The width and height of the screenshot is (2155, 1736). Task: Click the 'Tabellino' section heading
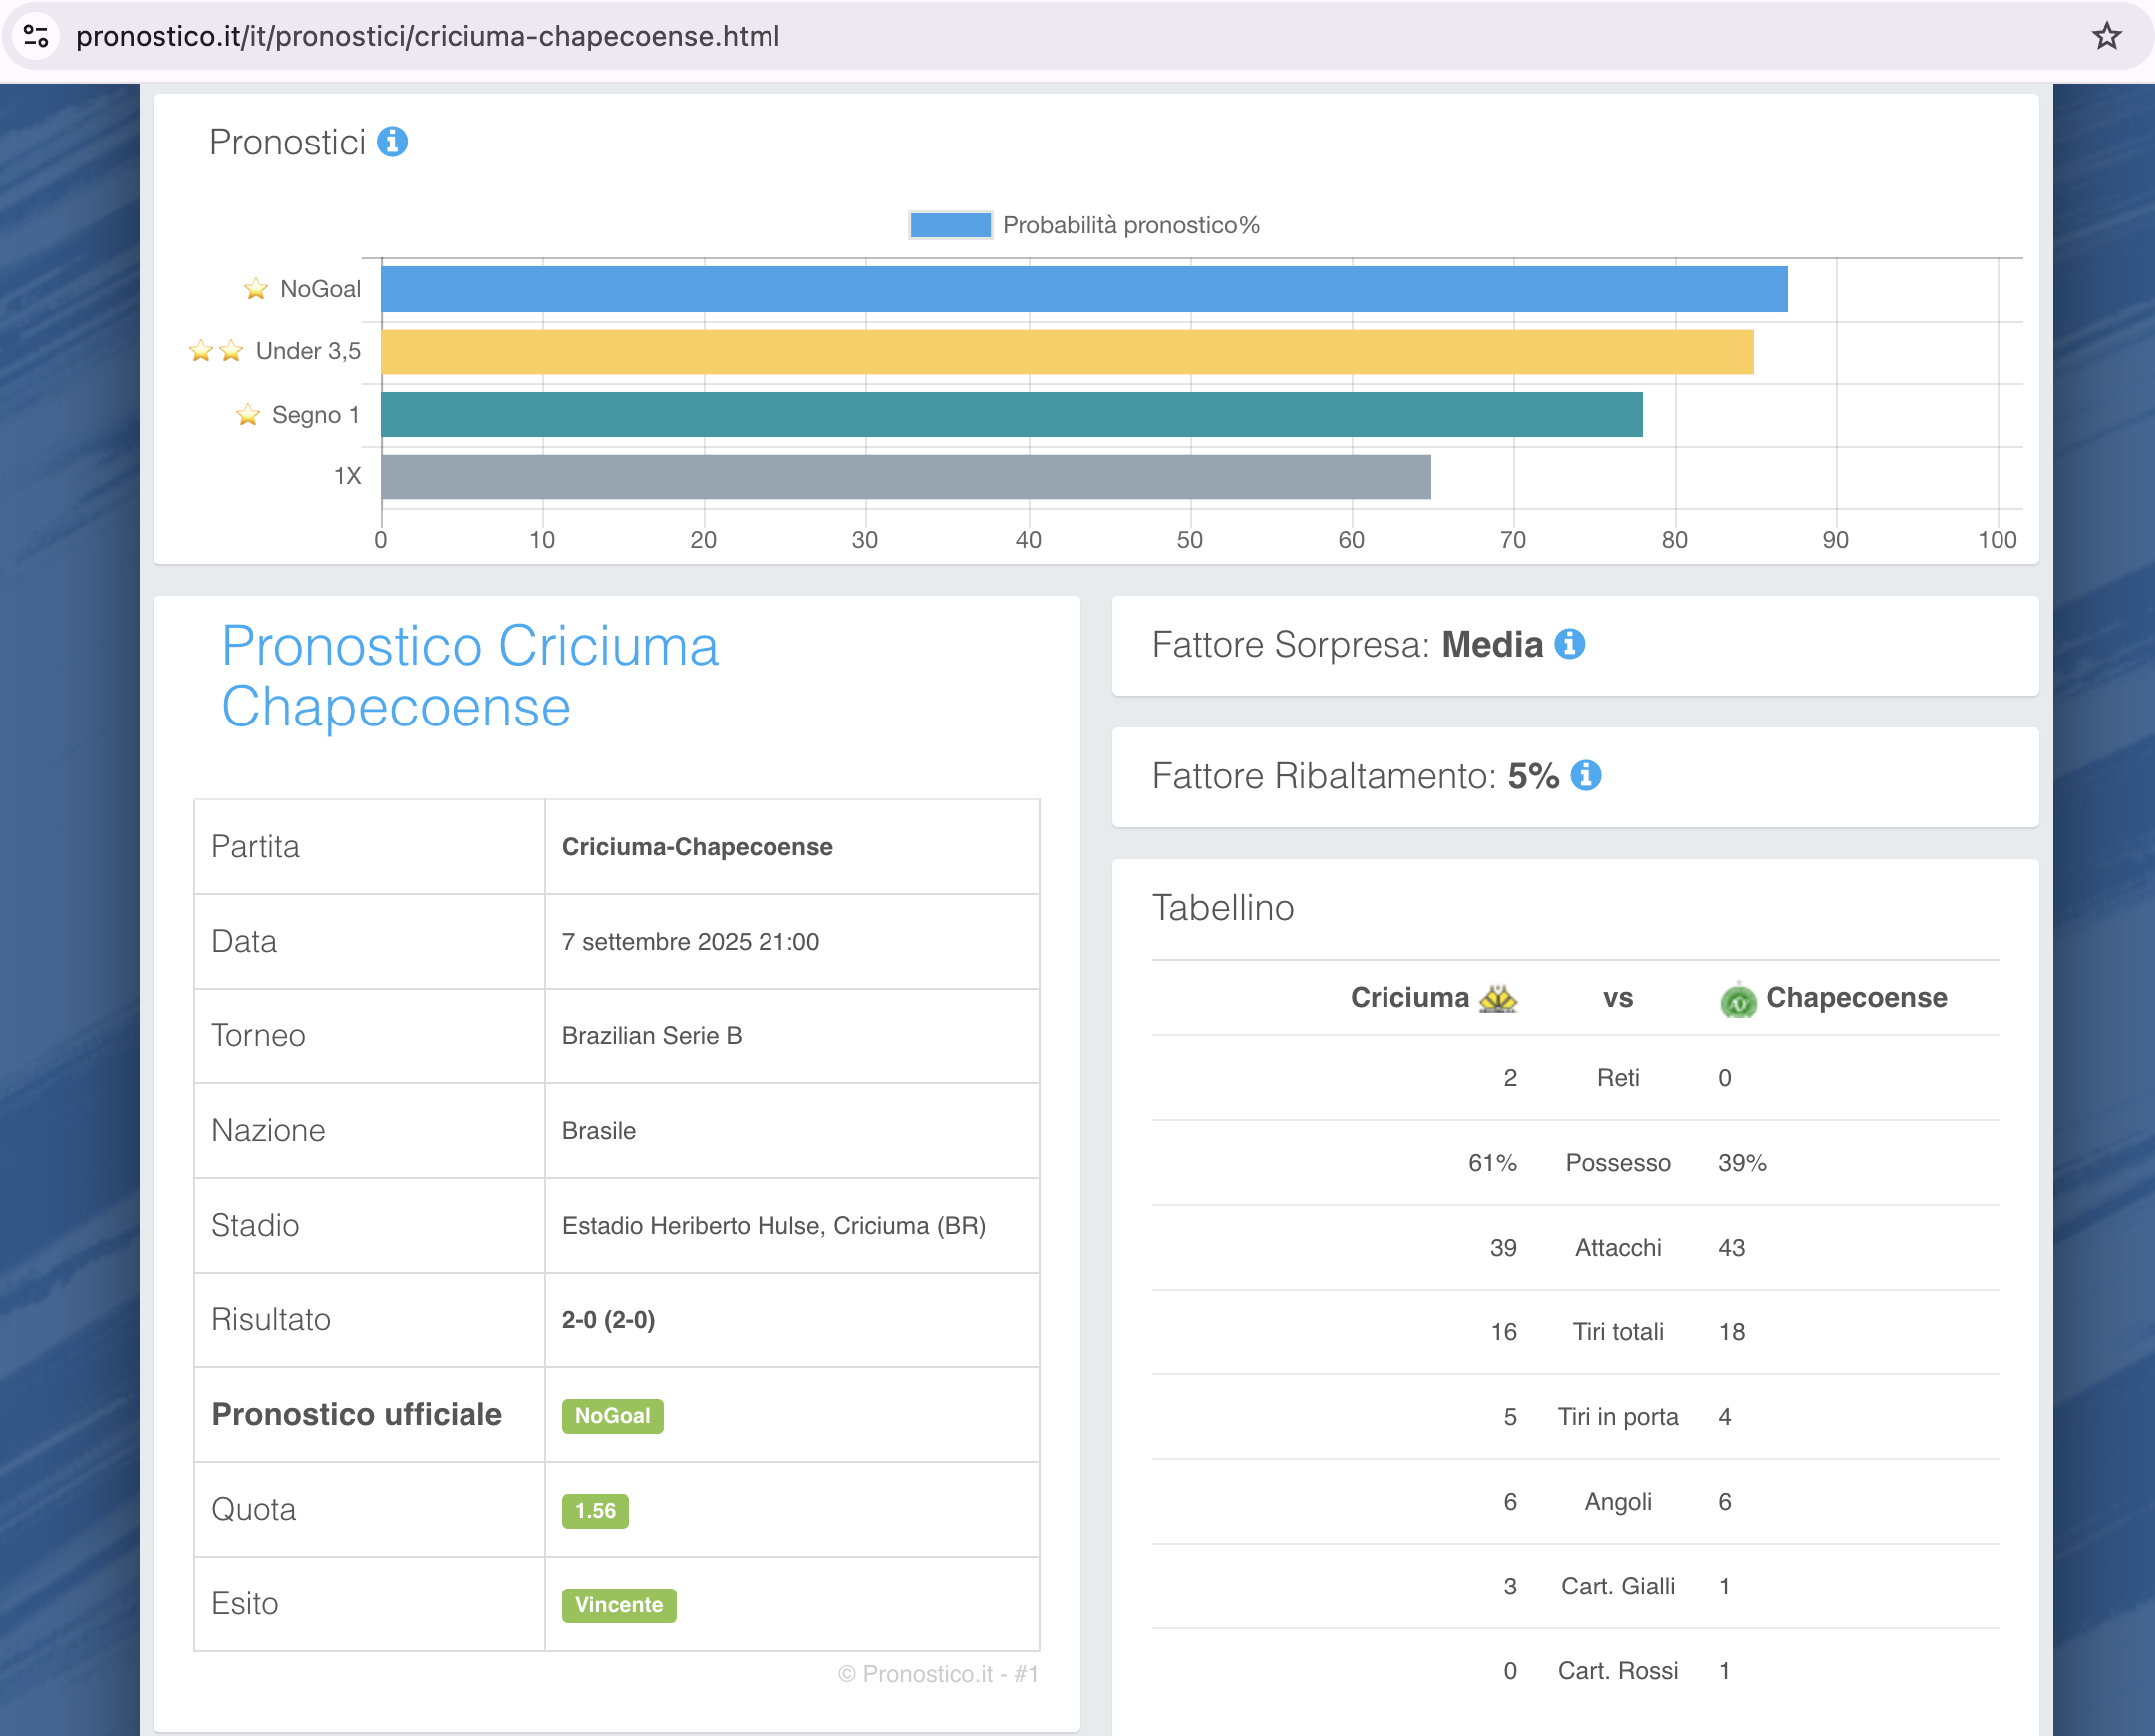1223,907
